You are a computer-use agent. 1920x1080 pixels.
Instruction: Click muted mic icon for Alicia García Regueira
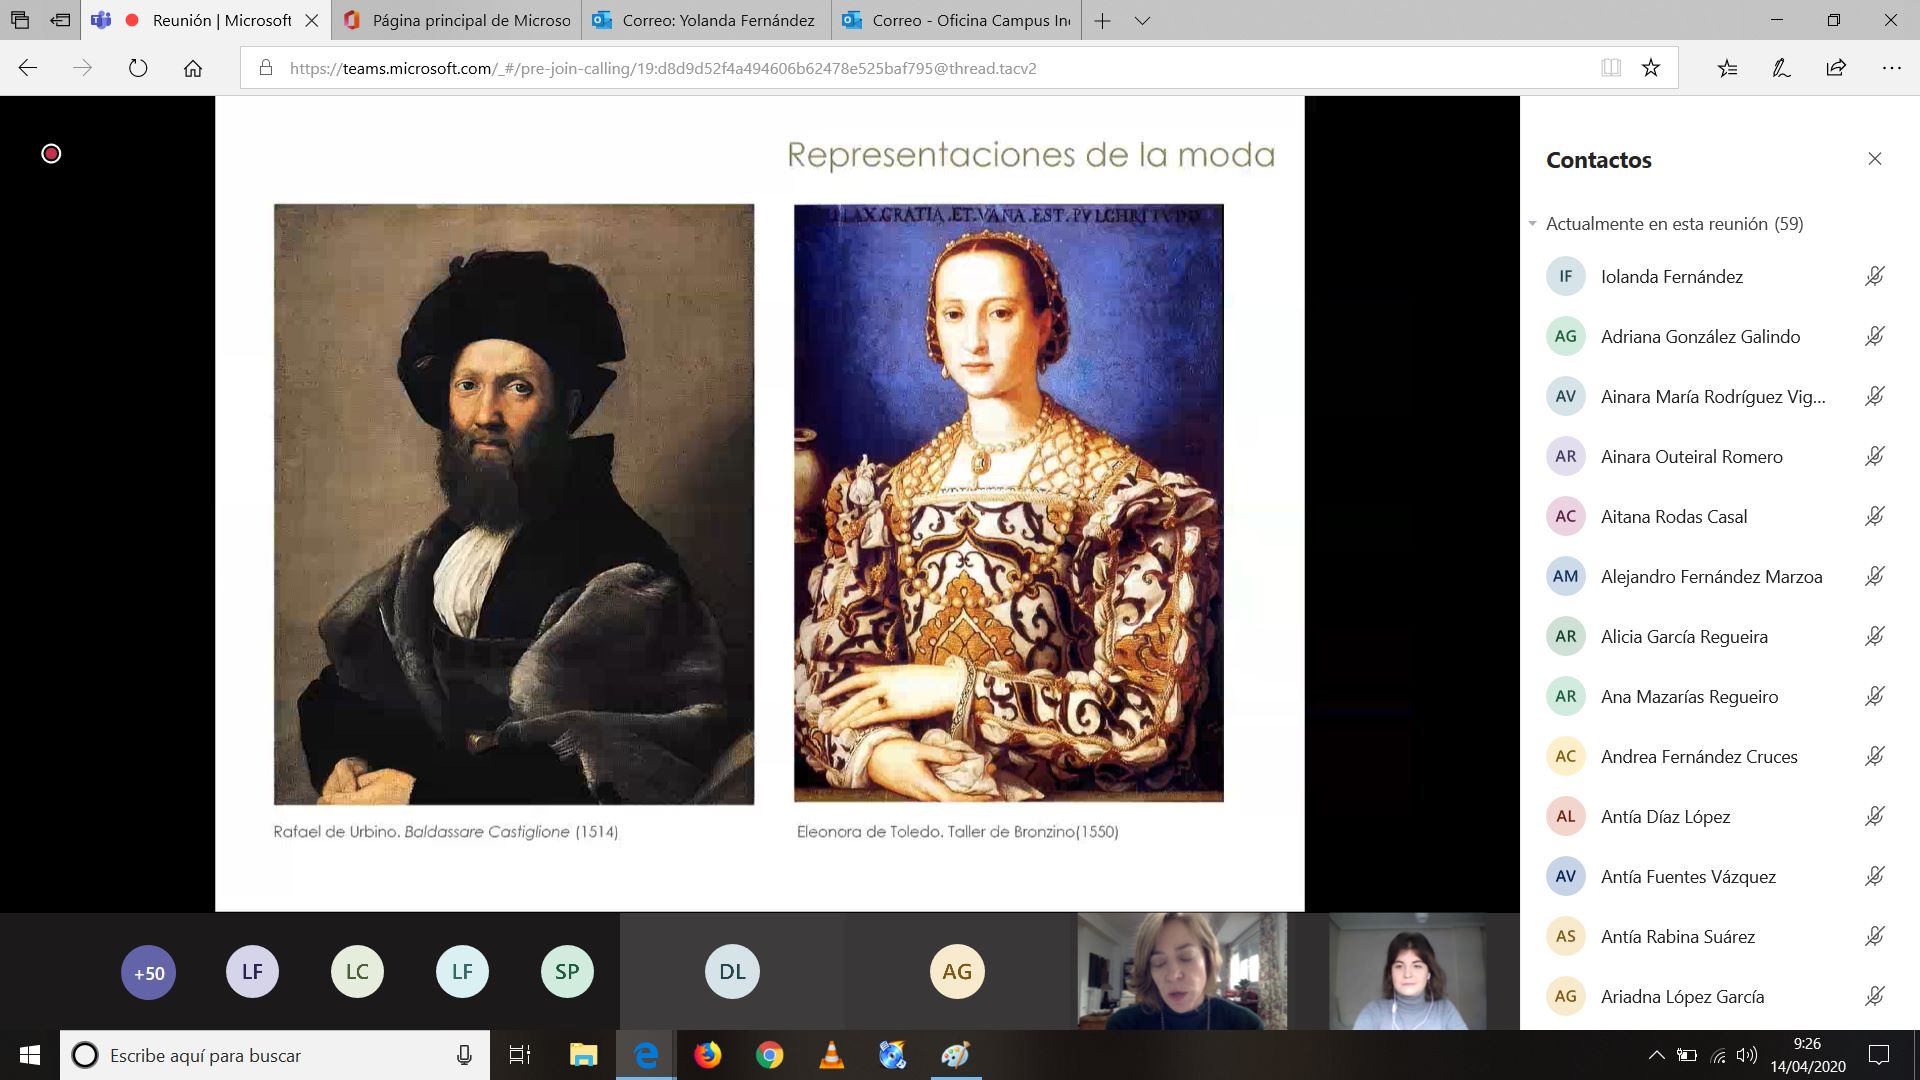pyautogui.click(x=1875, y=636)
